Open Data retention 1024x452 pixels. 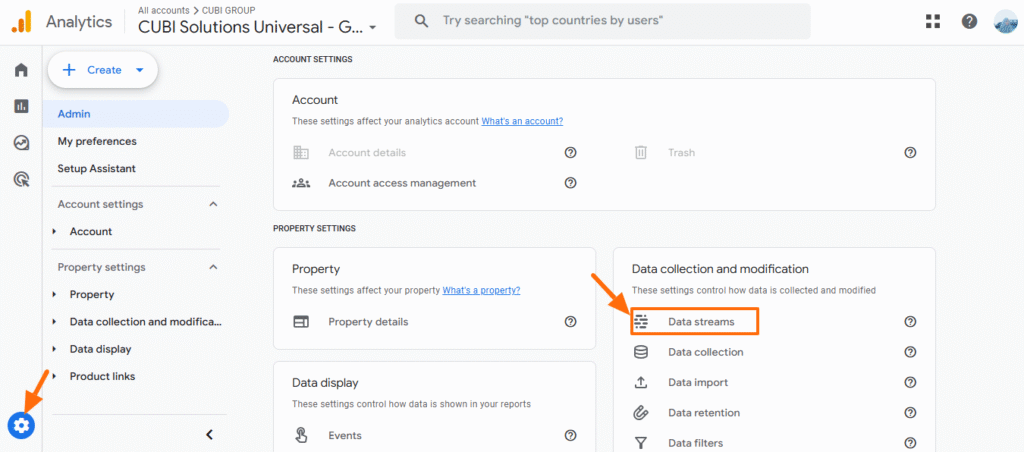(704, 413)
